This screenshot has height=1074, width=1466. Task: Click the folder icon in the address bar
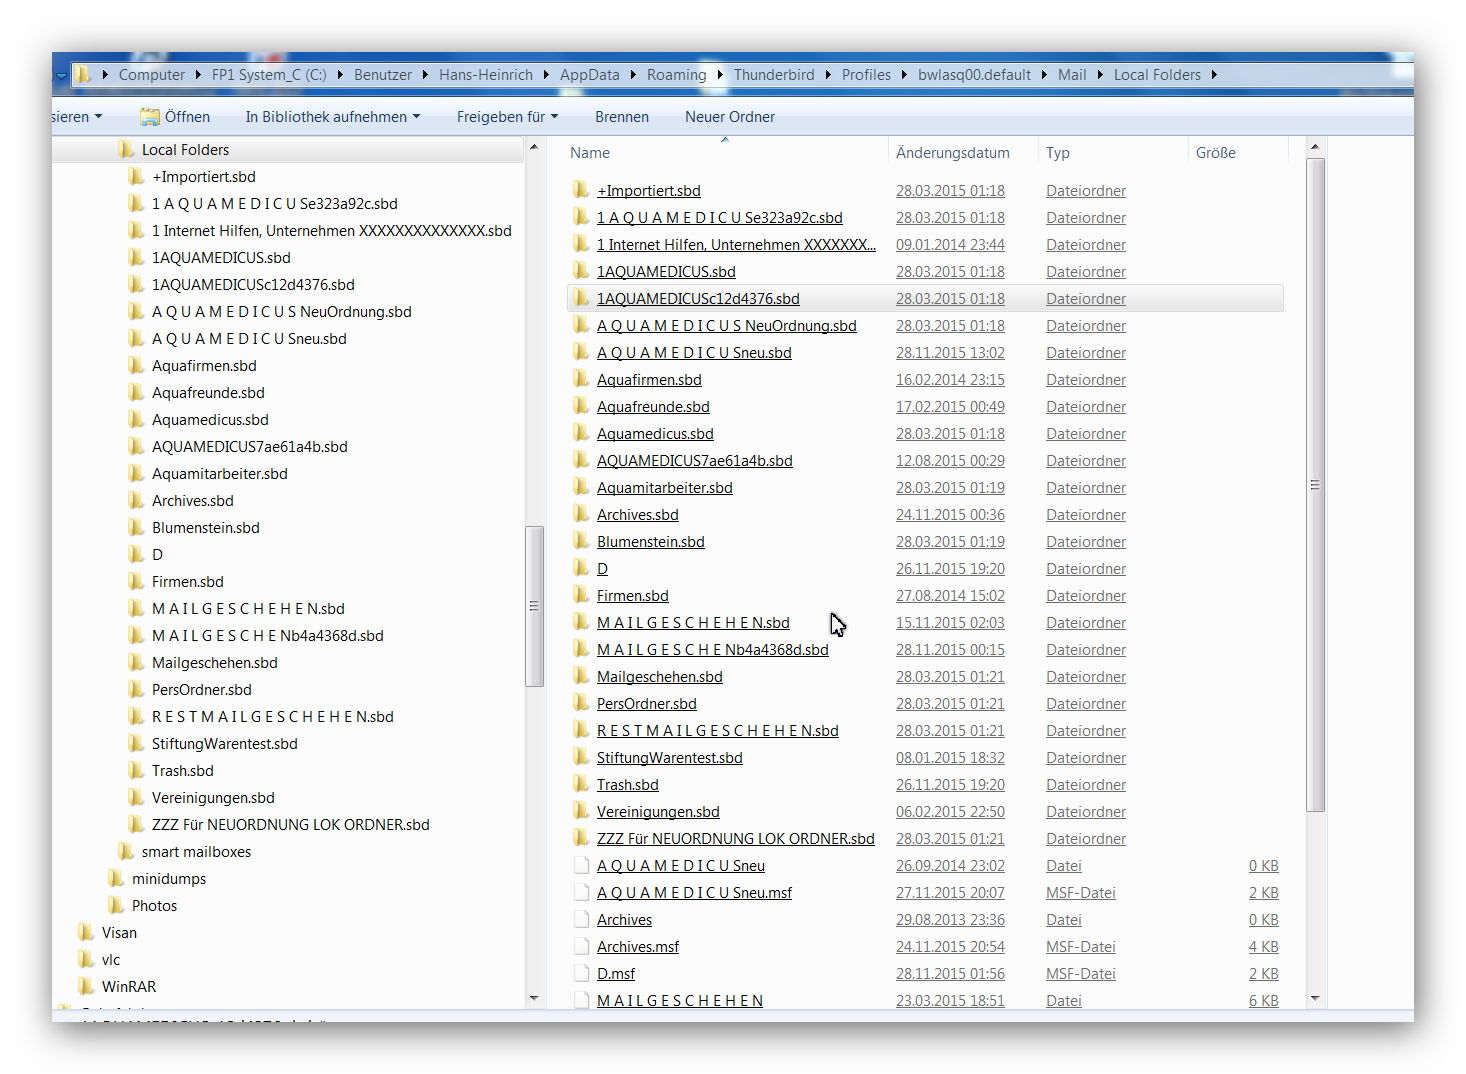[84, 74]
